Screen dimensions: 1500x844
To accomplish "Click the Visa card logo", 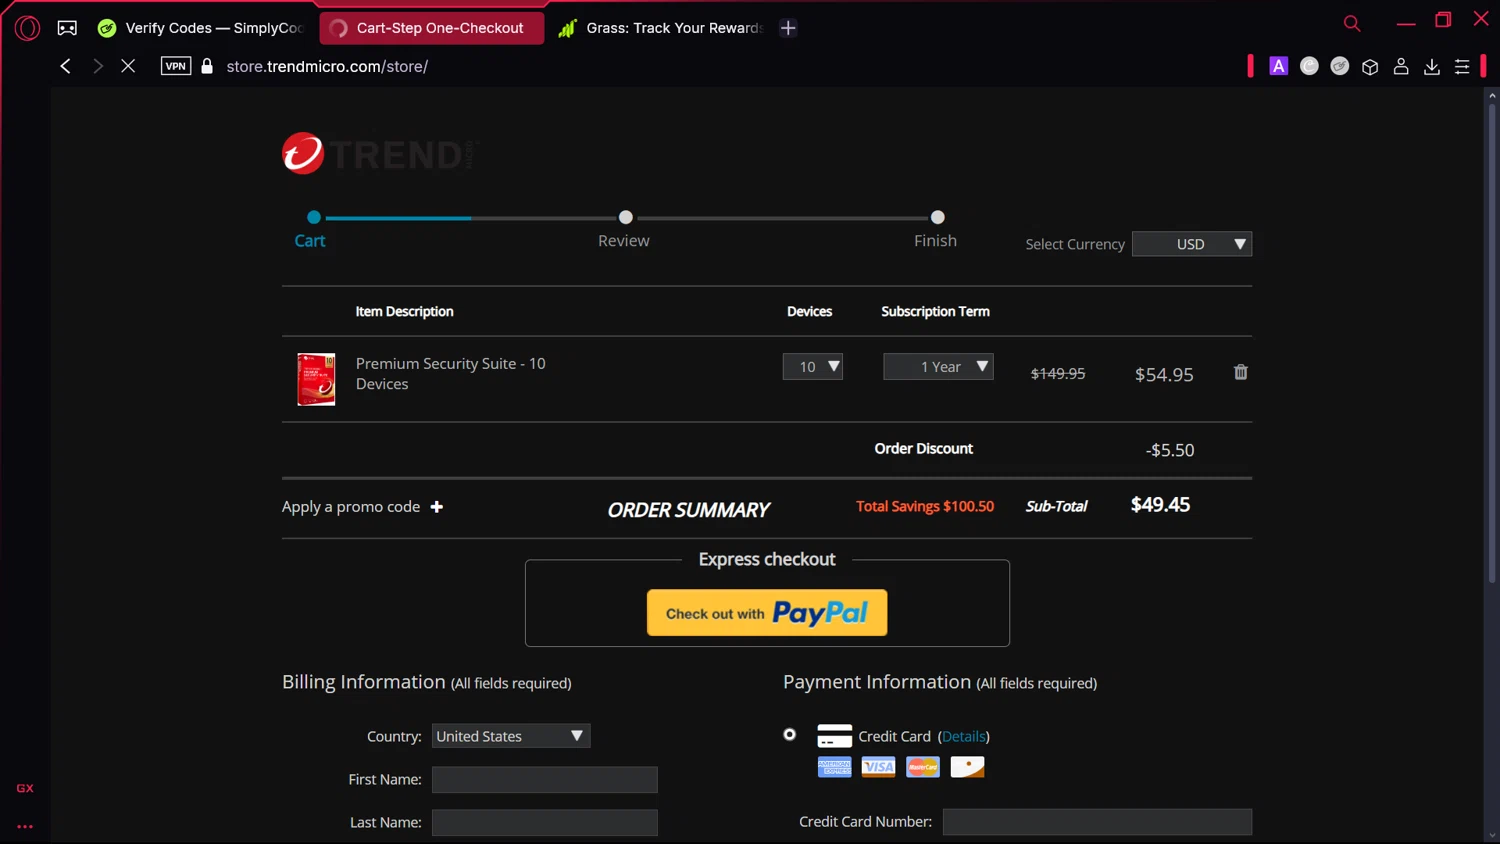I will tap(878, 767).
